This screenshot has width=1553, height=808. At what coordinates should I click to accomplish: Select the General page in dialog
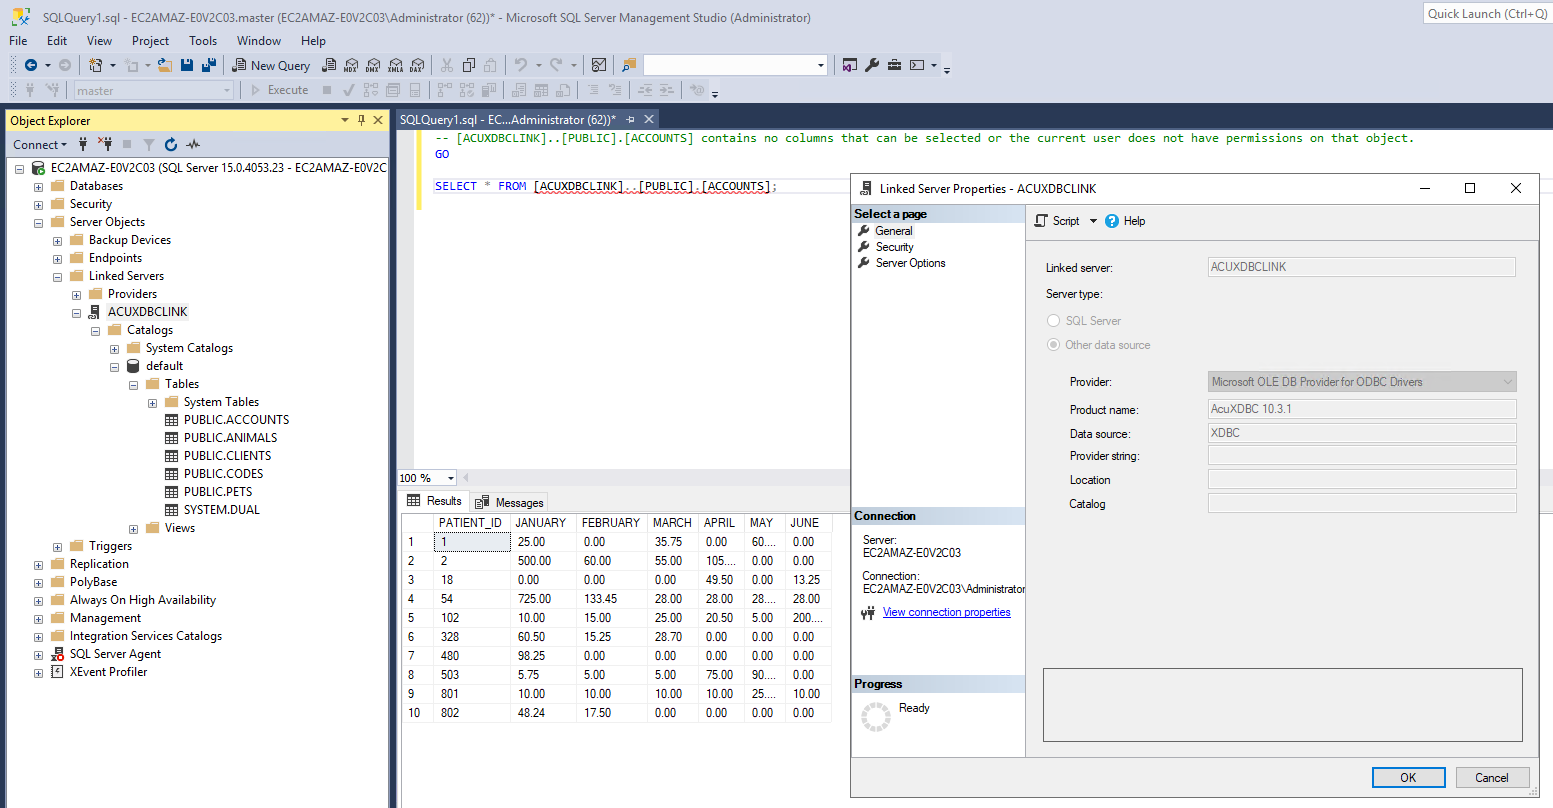tap(893, 231)
